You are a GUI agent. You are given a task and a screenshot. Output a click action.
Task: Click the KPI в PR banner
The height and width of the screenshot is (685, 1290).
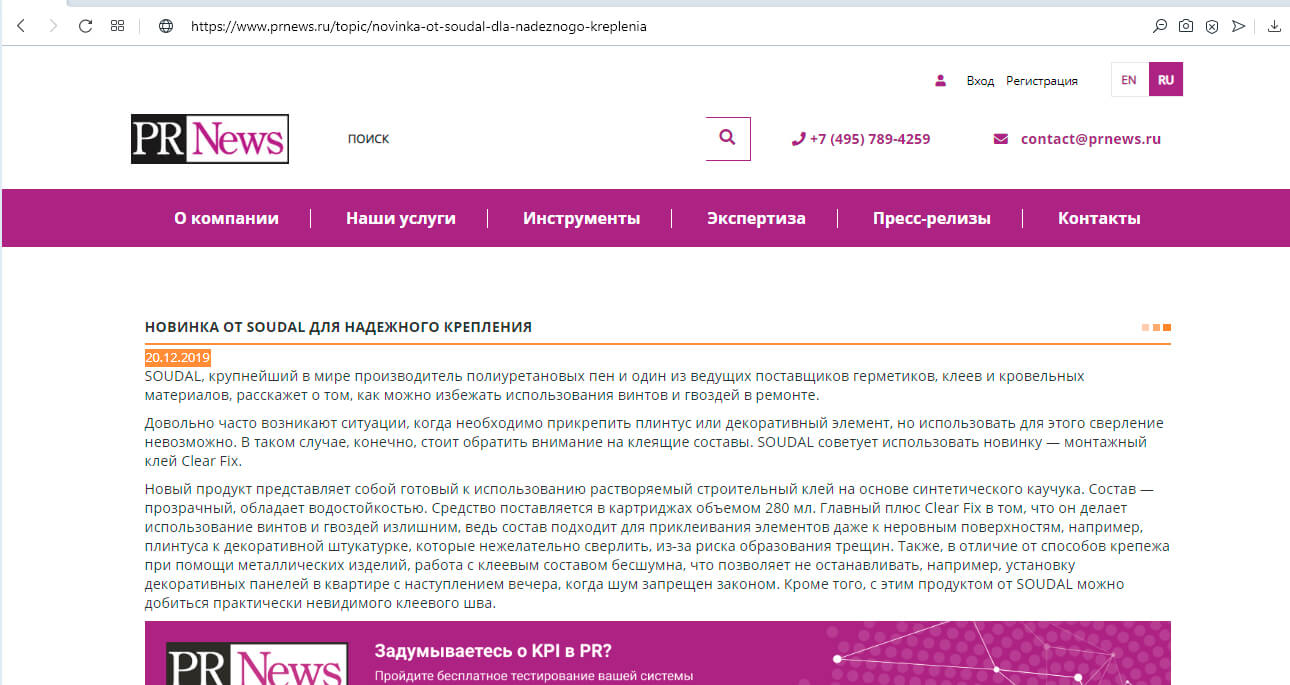click(x=658, y=653)
